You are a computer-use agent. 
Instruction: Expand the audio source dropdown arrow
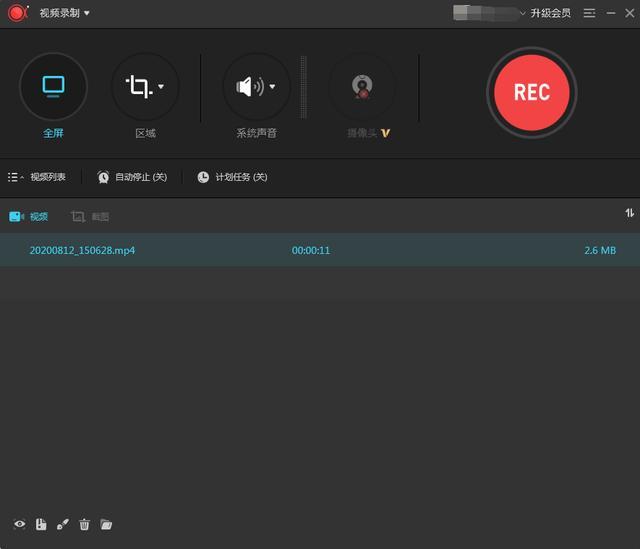272,86
